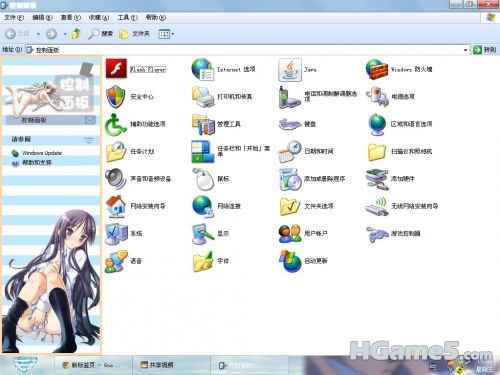Switch to the shared video taskbar item

coord(172,365)
